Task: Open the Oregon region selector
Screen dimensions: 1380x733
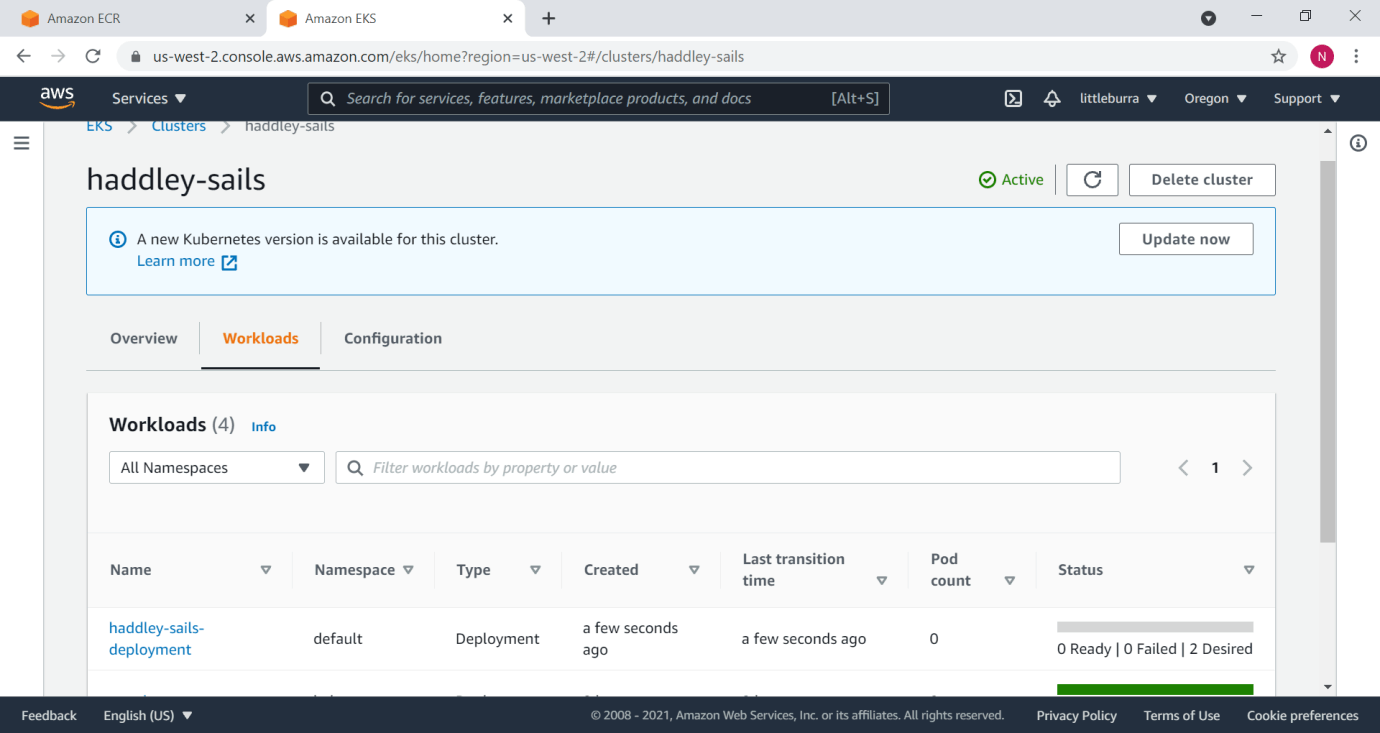Action: [1215, 98]
